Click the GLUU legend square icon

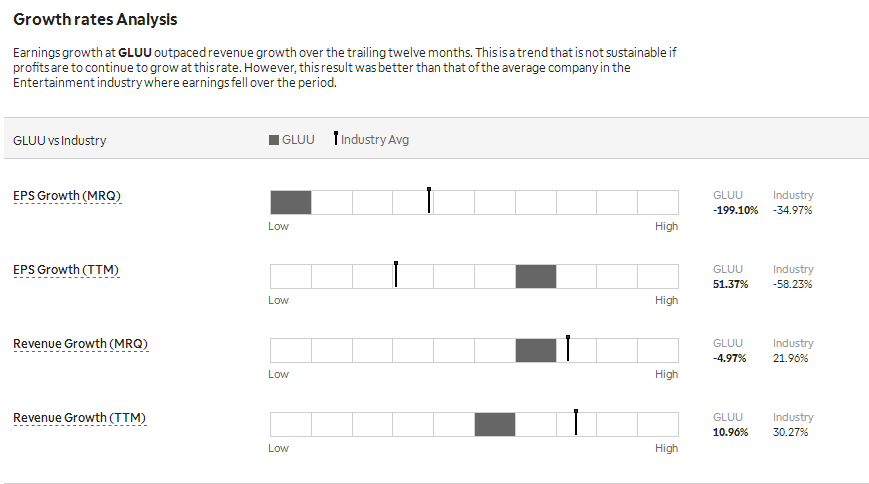(x=274, y=140)
